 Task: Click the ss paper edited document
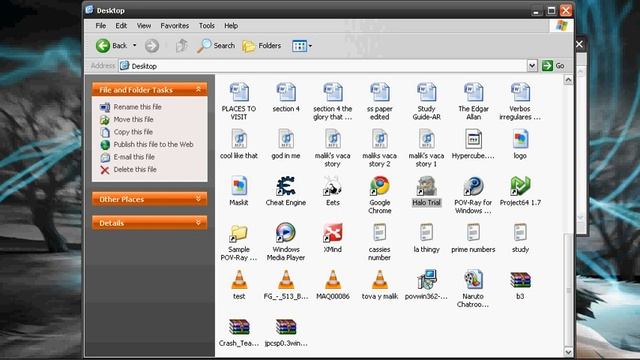[x=380, y=92]
